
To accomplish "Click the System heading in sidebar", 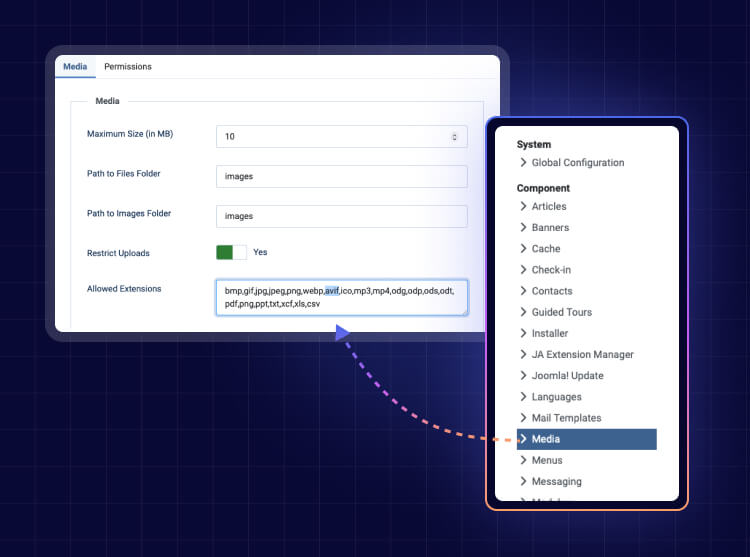I will (534, 144).
